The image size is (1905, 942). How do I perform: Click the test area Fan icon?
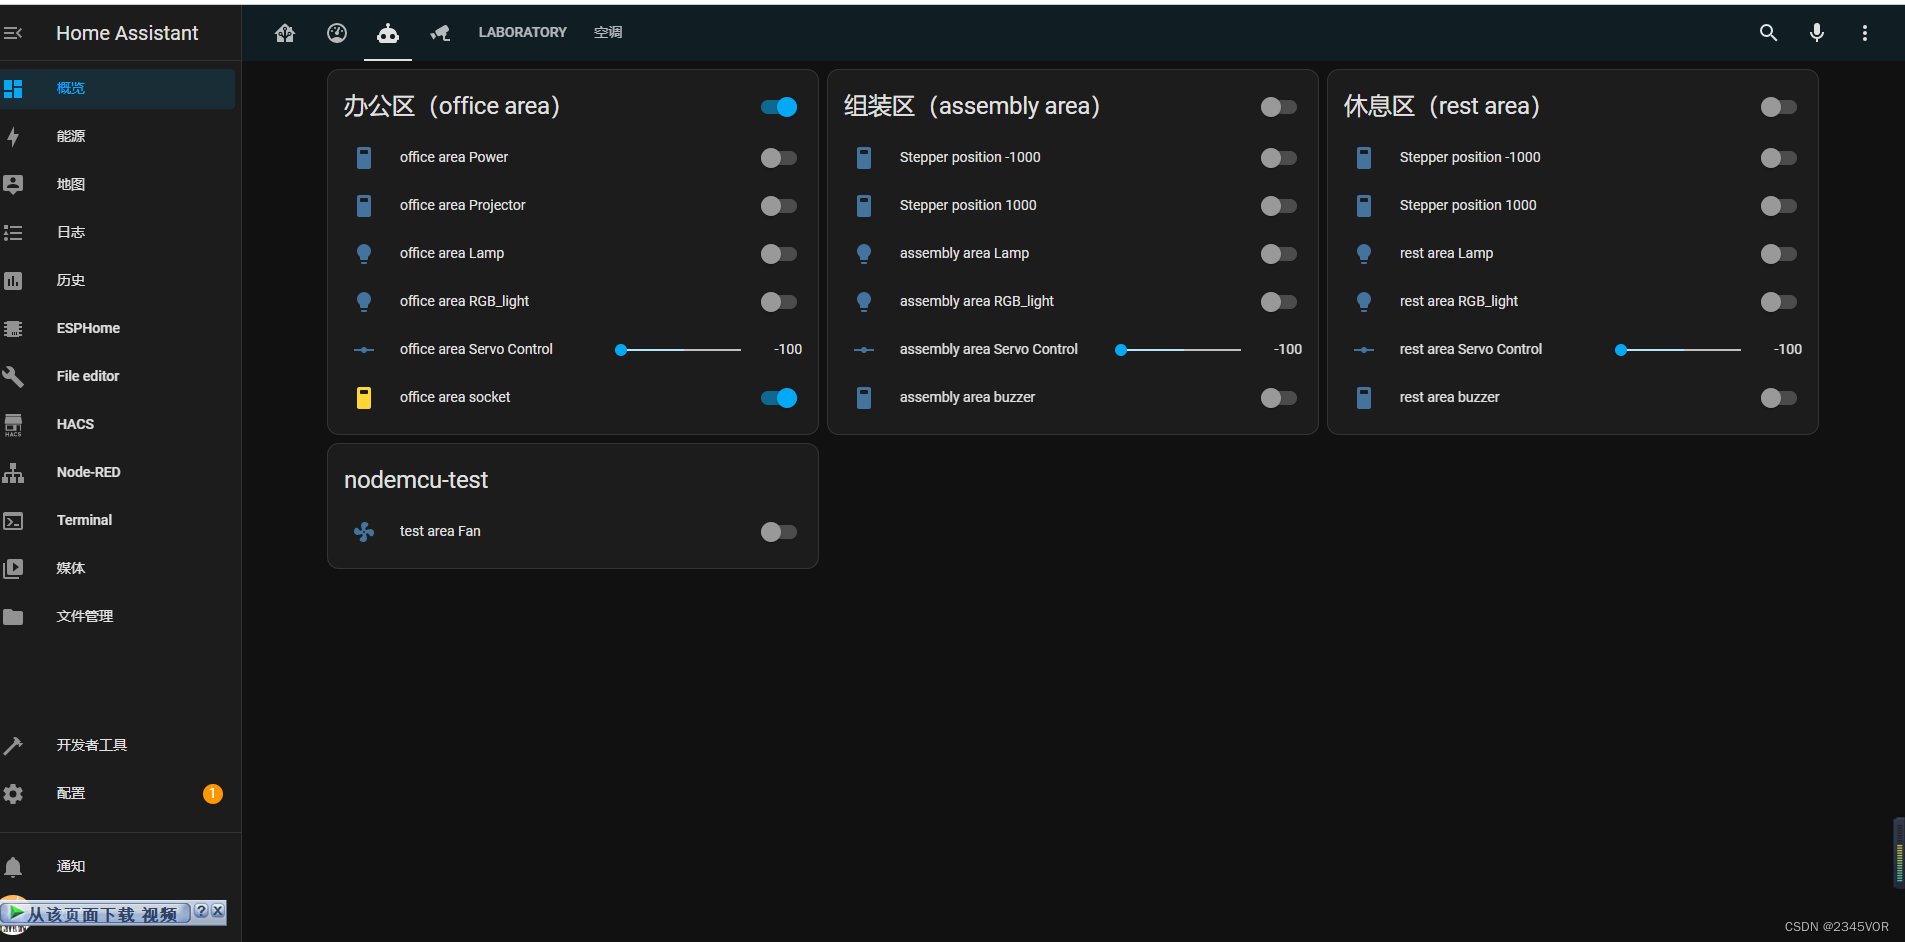(x=364, y=532)
